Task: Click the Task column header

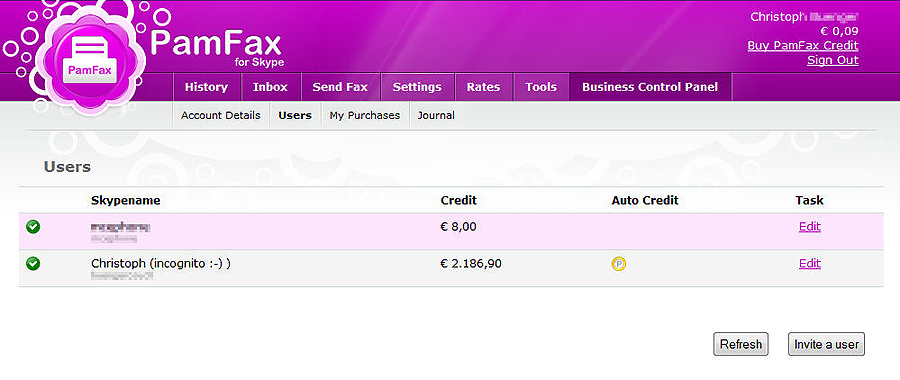Action: 809,200
